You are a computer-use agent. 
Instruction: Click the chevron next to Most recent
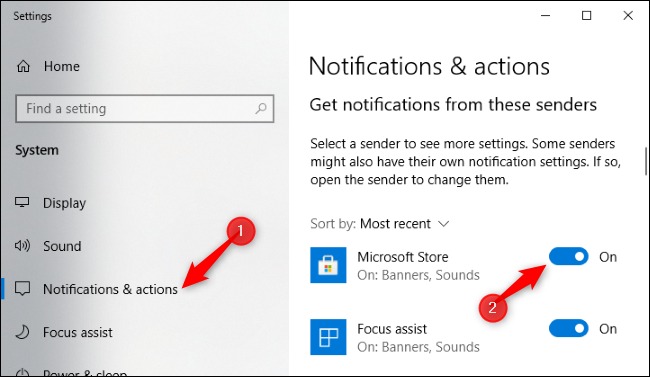click(443, 224)
